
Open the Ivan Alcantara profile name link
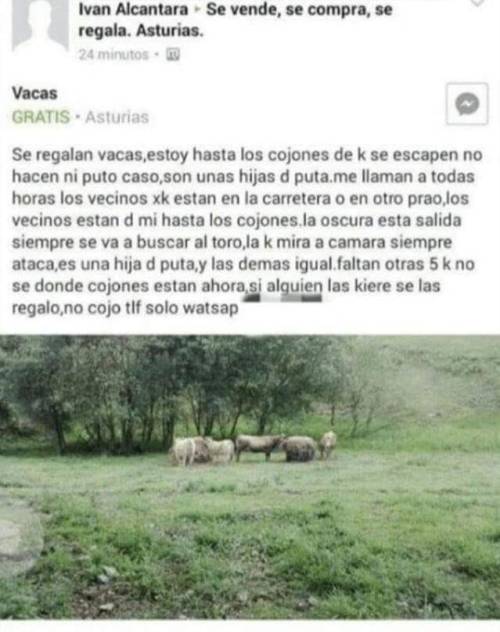coord(133,10)
